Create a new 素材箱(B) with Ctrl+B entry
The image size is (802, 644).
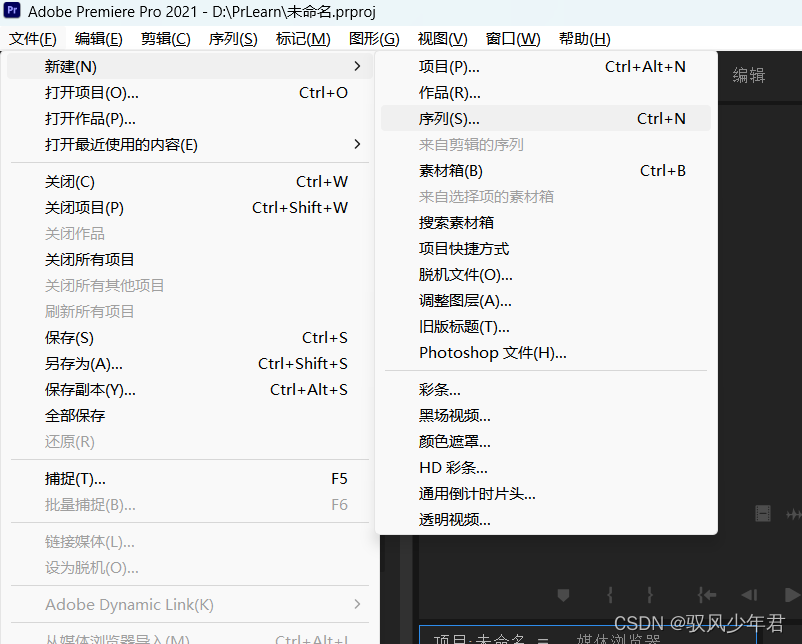click(x=546, y=171)
